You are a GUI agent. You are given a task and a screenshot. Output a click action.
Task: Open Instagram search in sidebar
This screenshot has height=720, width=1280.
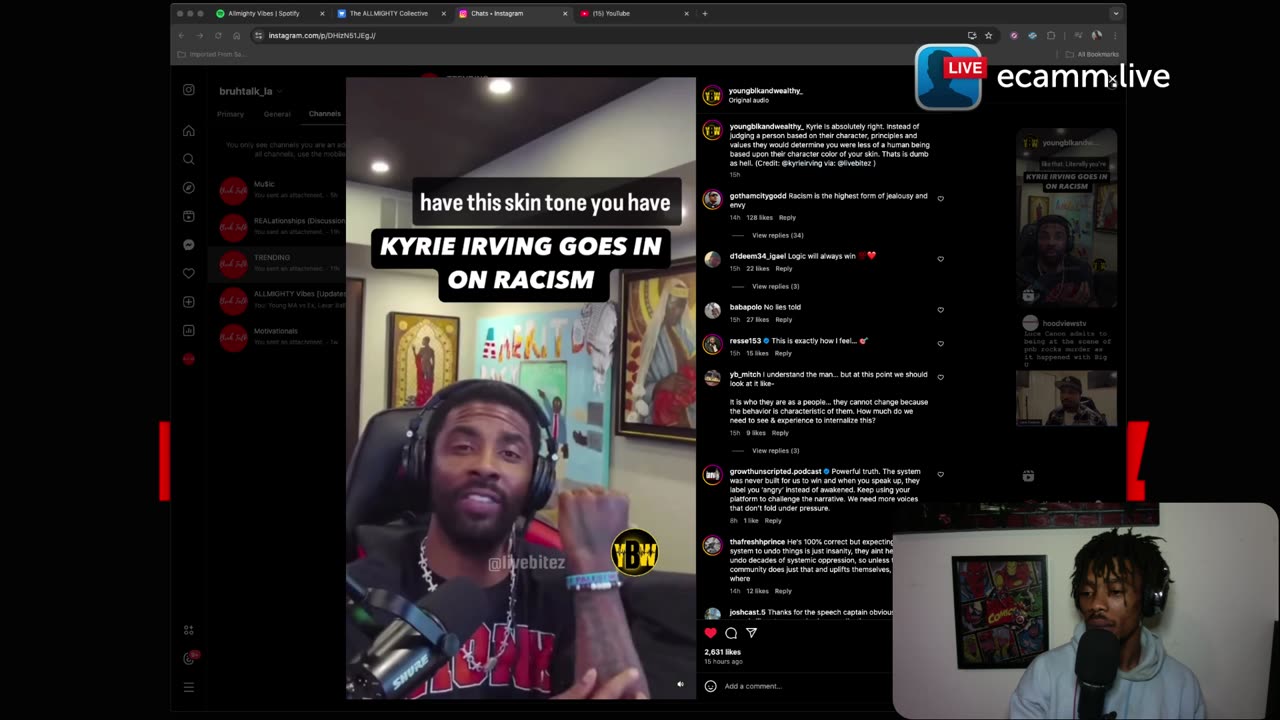(188, 159)
